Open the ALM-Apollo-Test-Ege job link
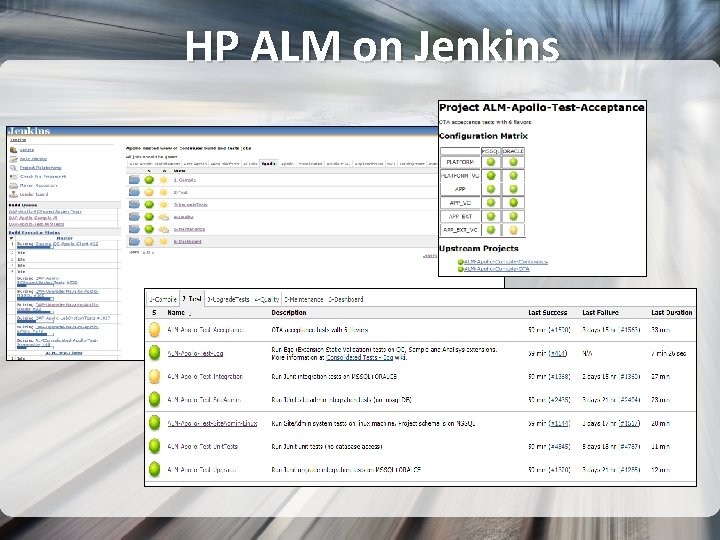 (x=195, y=354)
